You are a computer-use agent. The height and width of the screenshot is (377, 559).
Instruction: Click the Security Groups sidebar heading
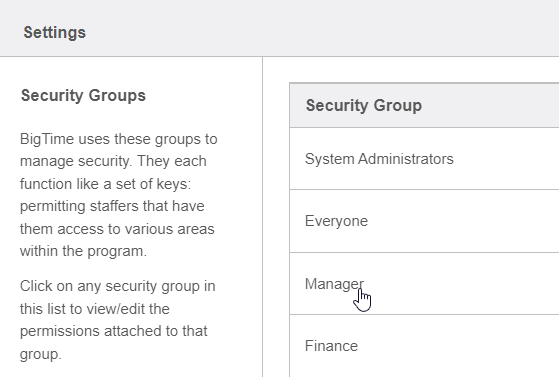pyautogui.click(x=83, y=96)
